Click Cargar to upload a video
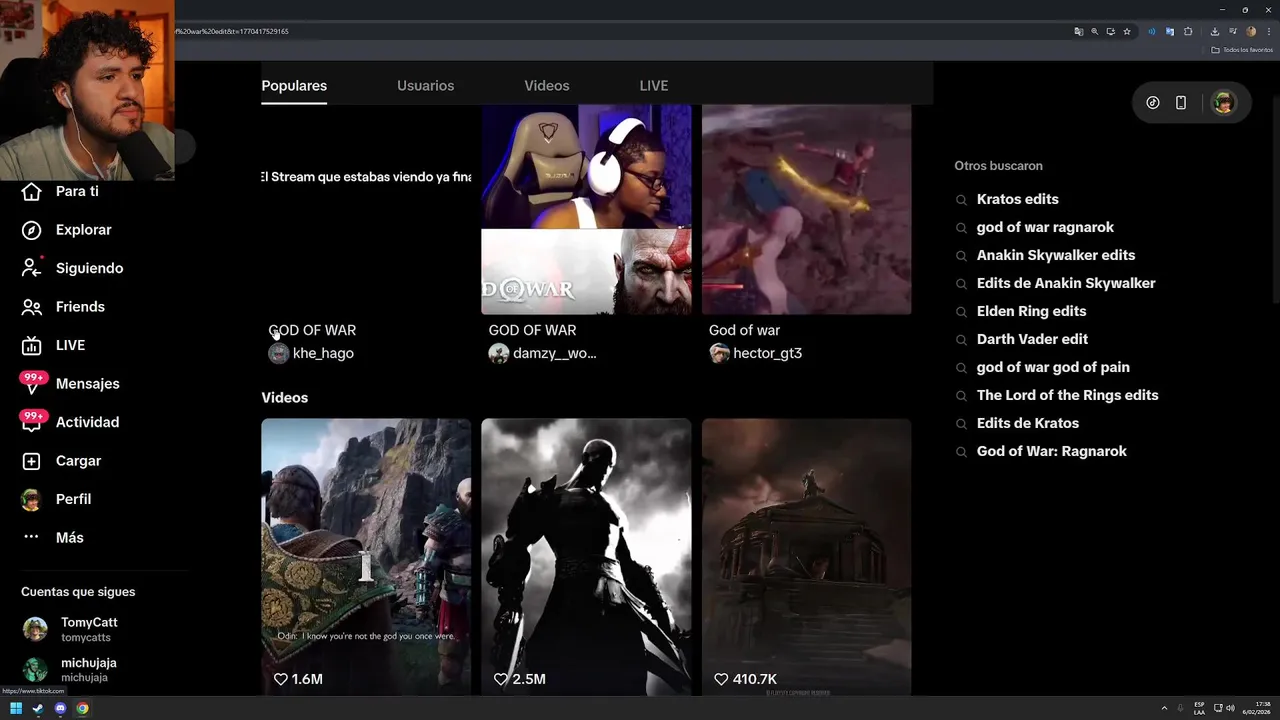 tap(61, 461)
